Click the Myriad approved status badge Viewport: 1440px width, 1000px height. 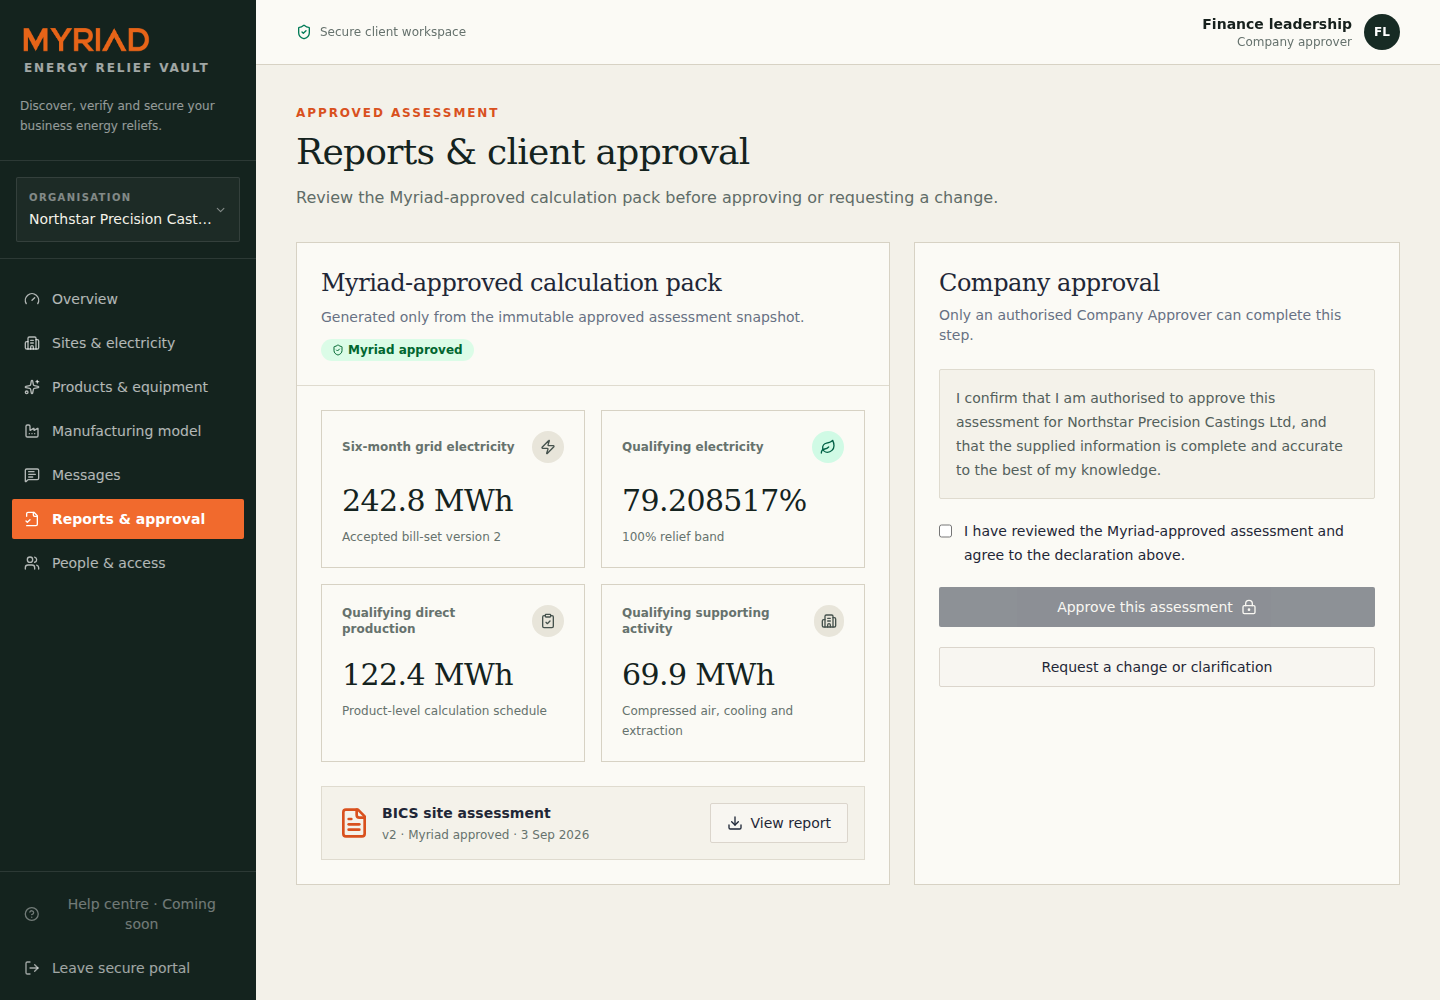point(397,350)
